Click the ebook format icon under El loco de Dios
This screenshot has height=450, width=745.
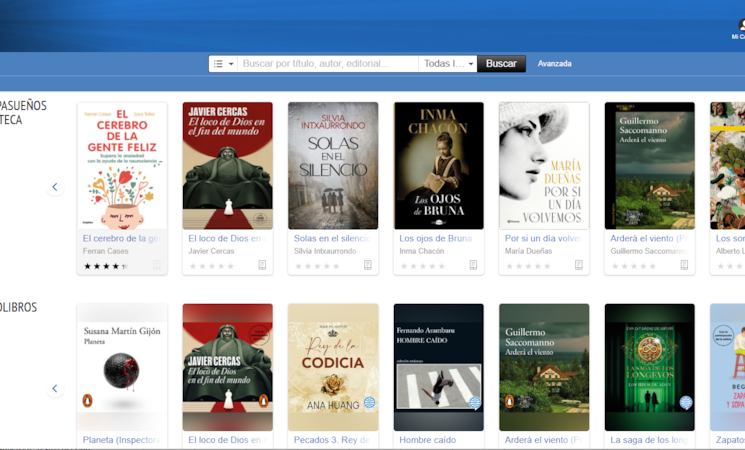click(x=262, y=265)
